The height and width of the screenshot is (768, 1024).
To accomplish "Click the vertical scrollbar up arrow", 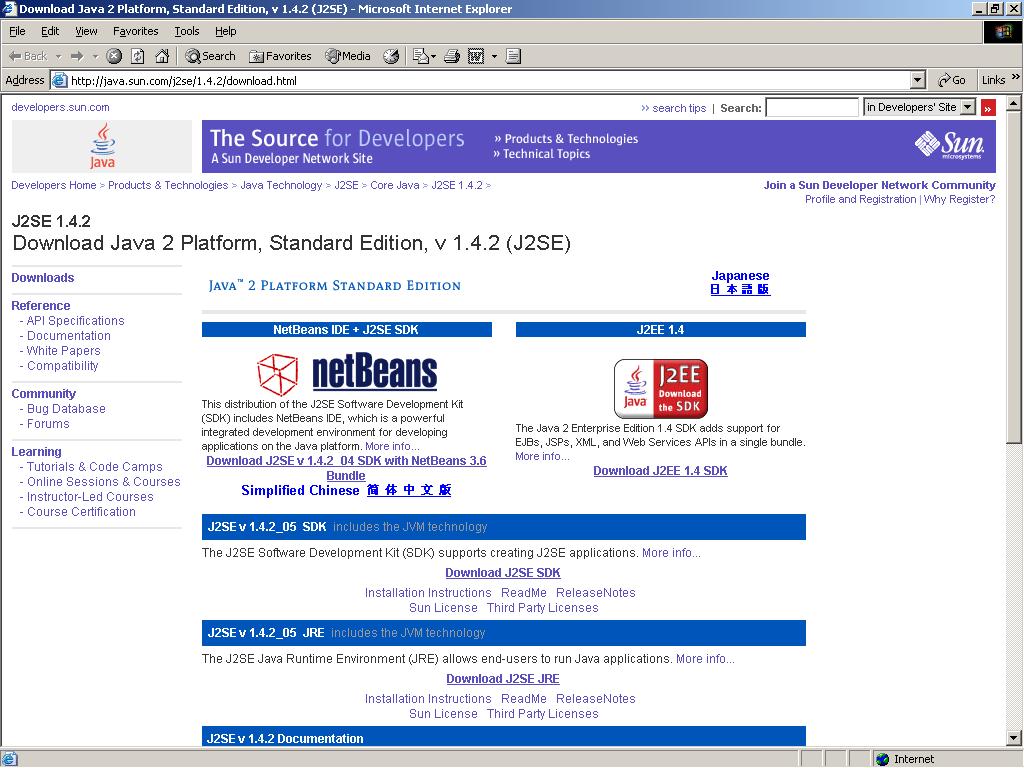I will [1014, 104].
